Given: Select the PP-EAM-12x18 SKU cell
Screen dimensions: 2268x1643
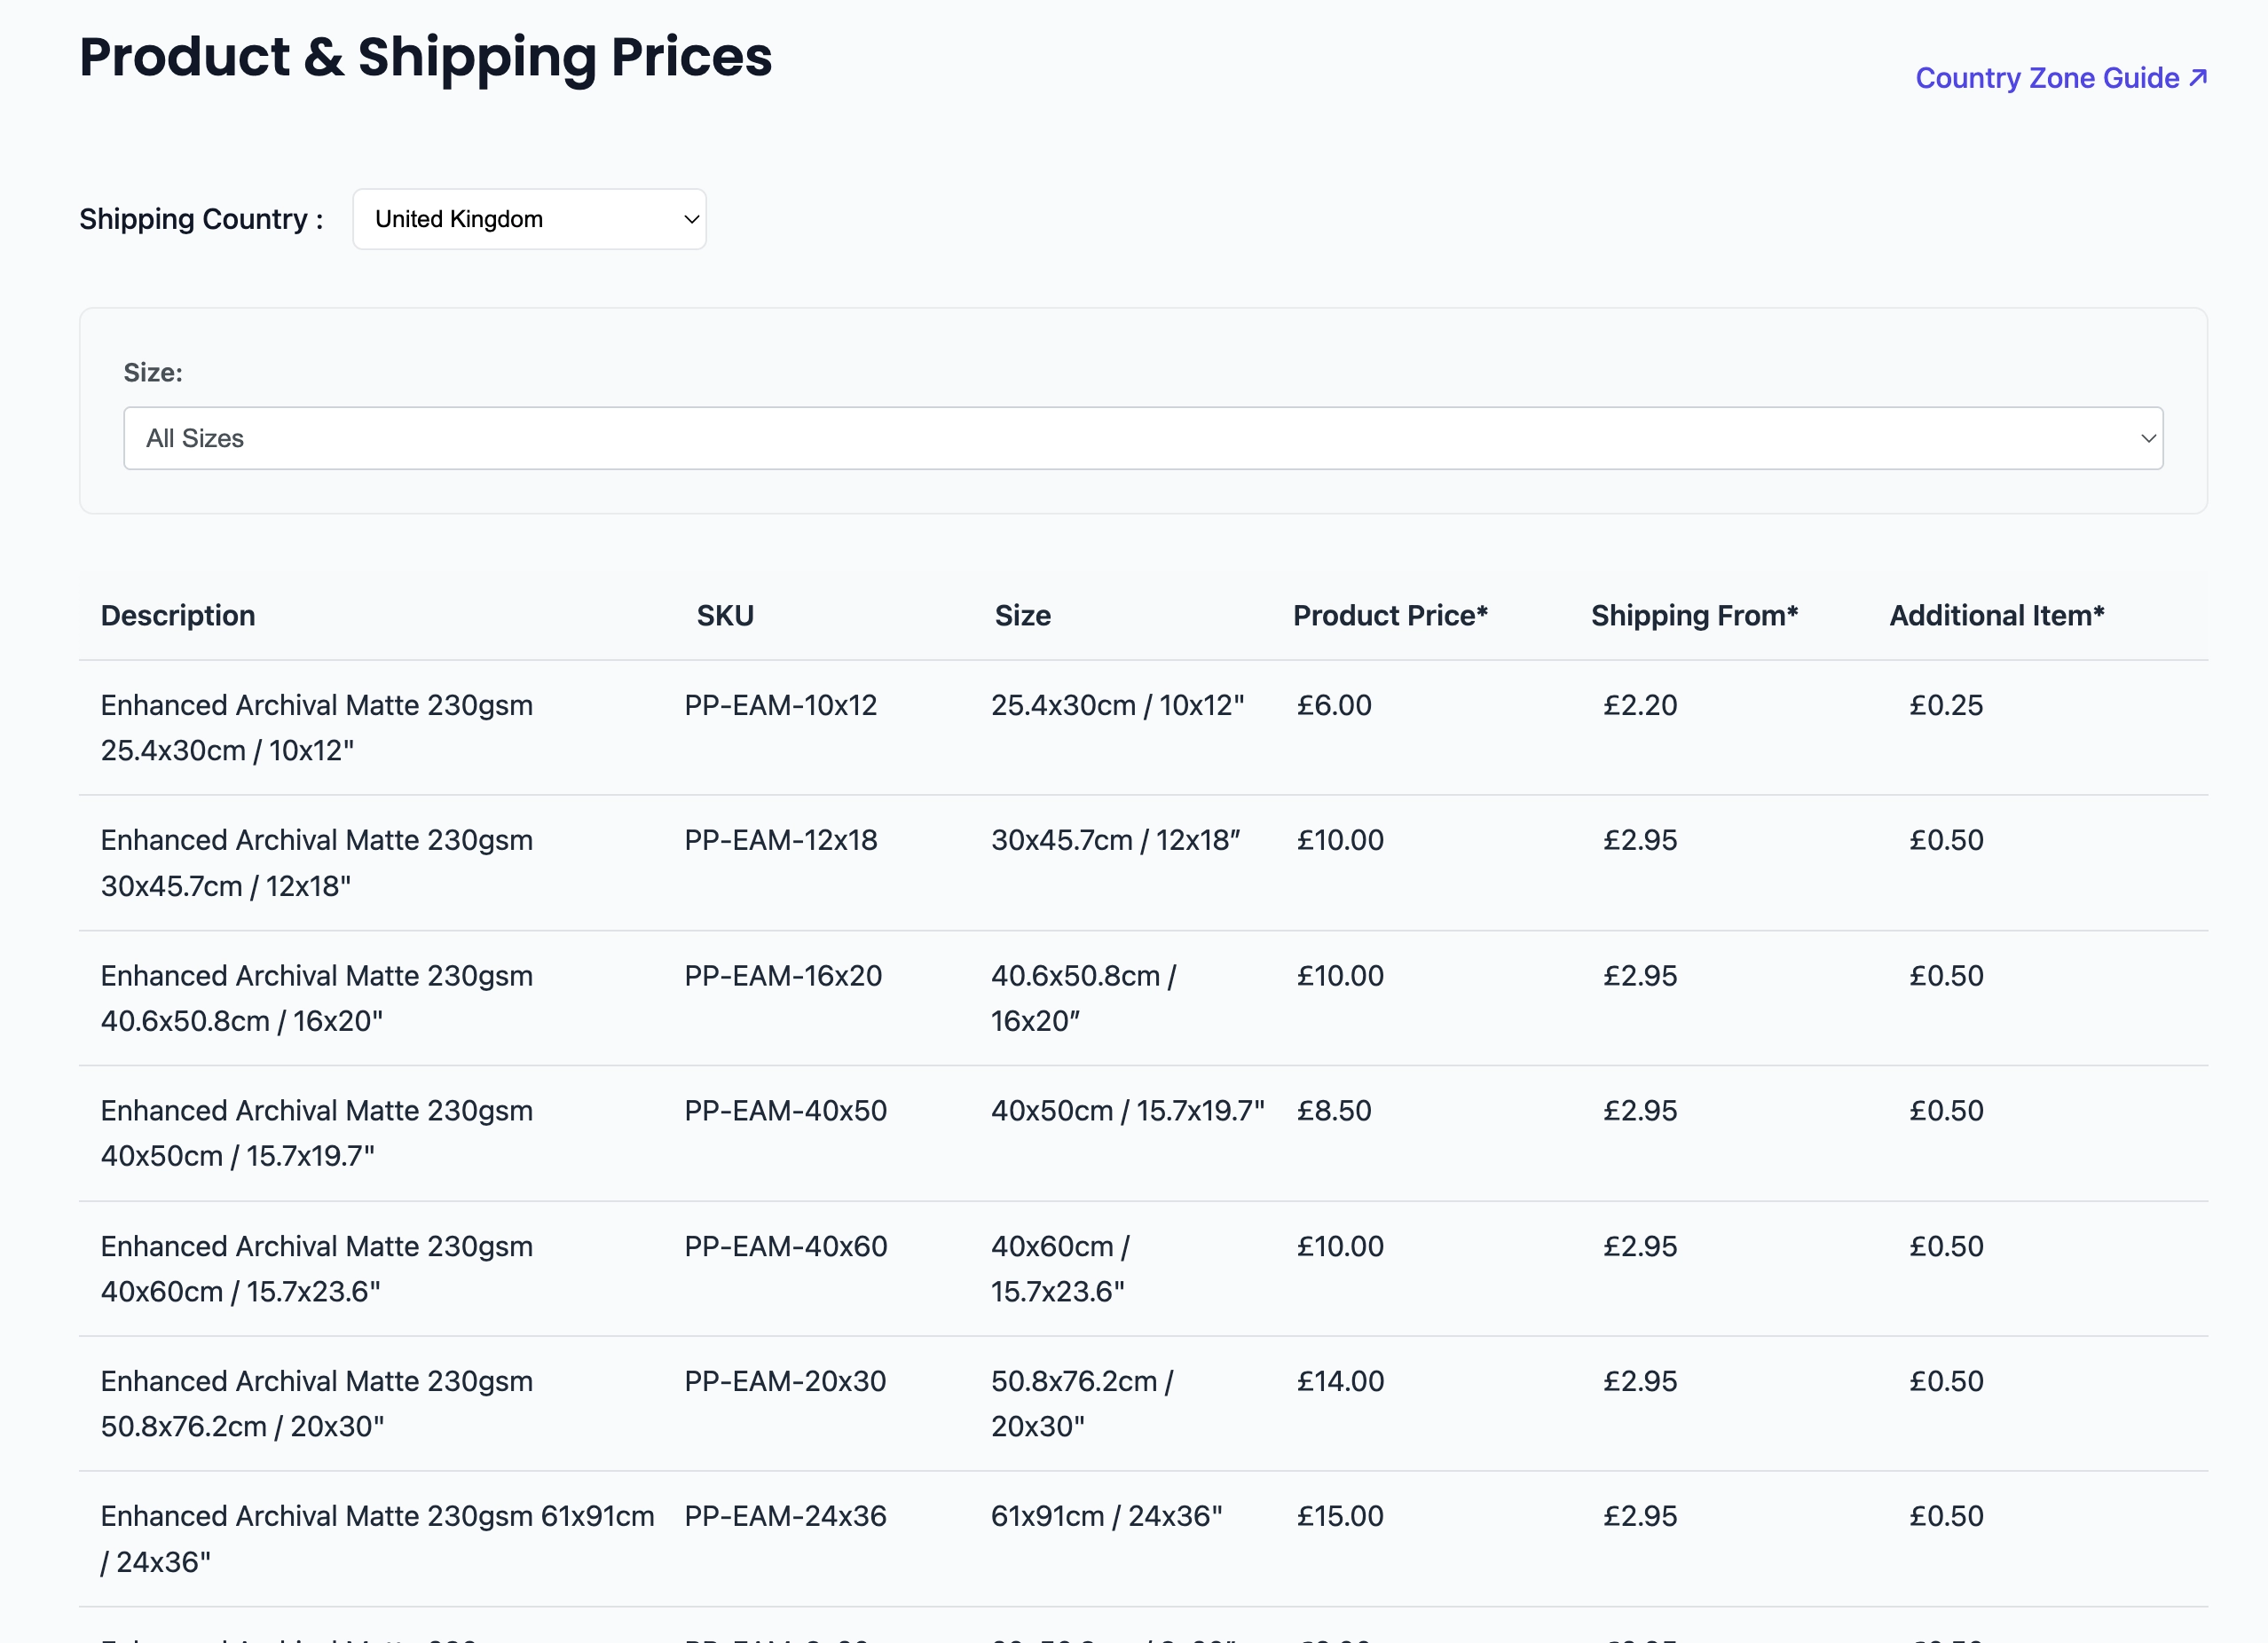Looking at the screenshot, I should [780, 840].
